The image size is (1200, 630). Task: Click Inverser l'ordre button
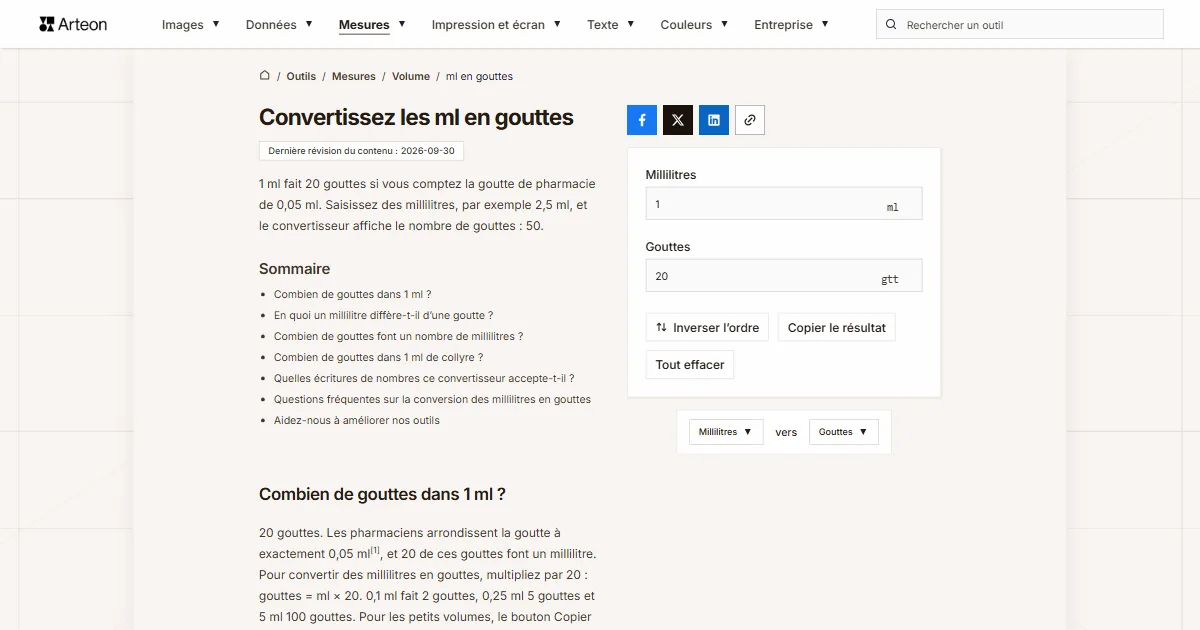tap(707, 327)
